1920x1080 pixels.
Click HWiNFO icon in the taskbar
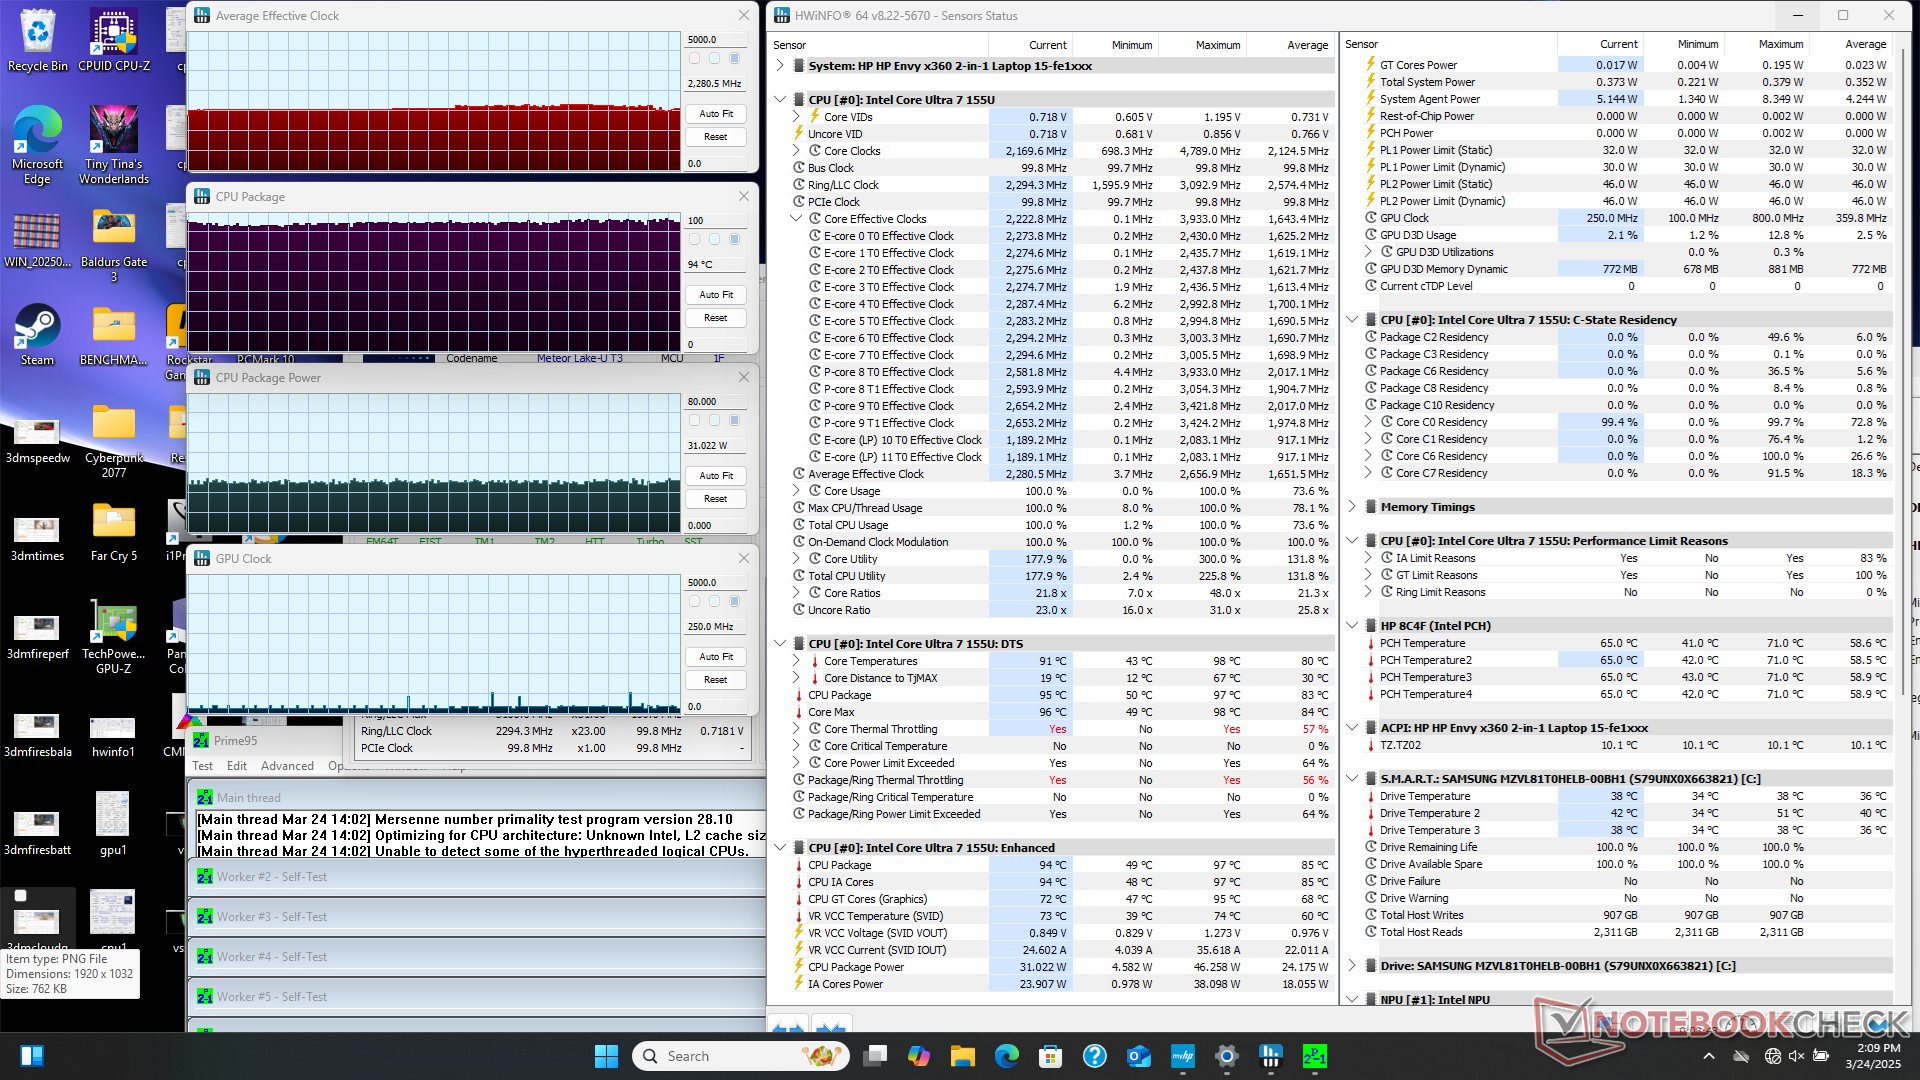tap(1270, 1056)
